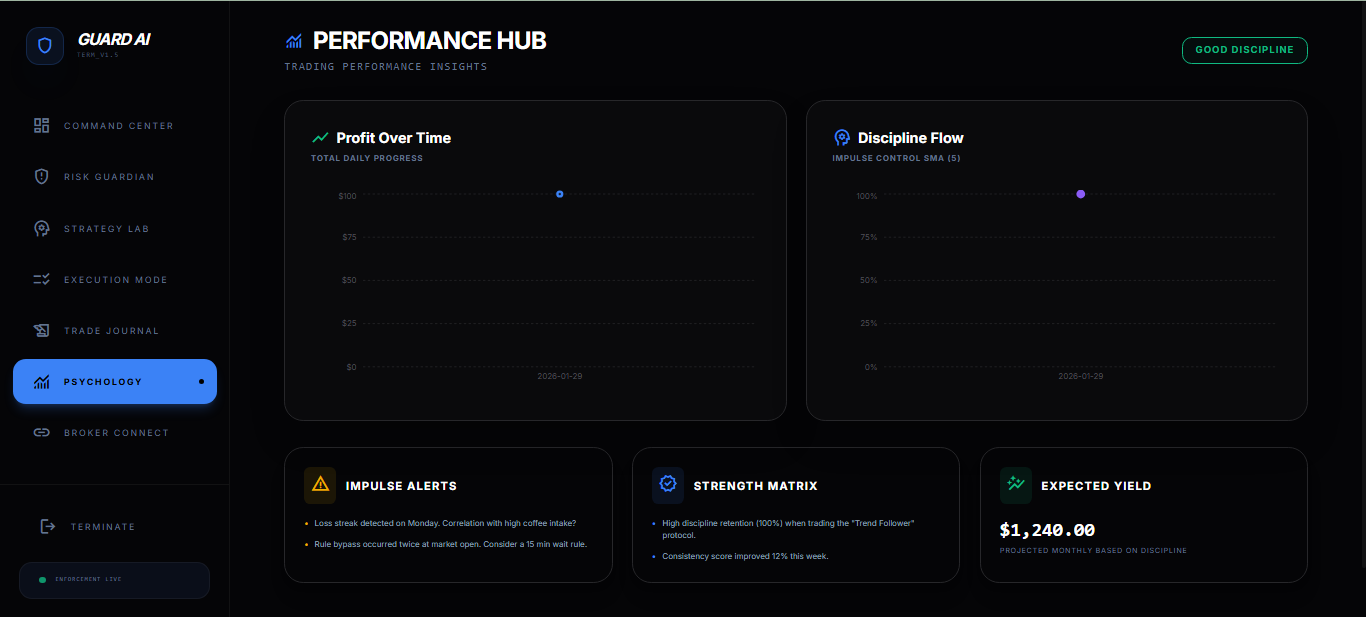
Task: Click the Risk Guardian shield icon
Action: (x=41, y=176)
